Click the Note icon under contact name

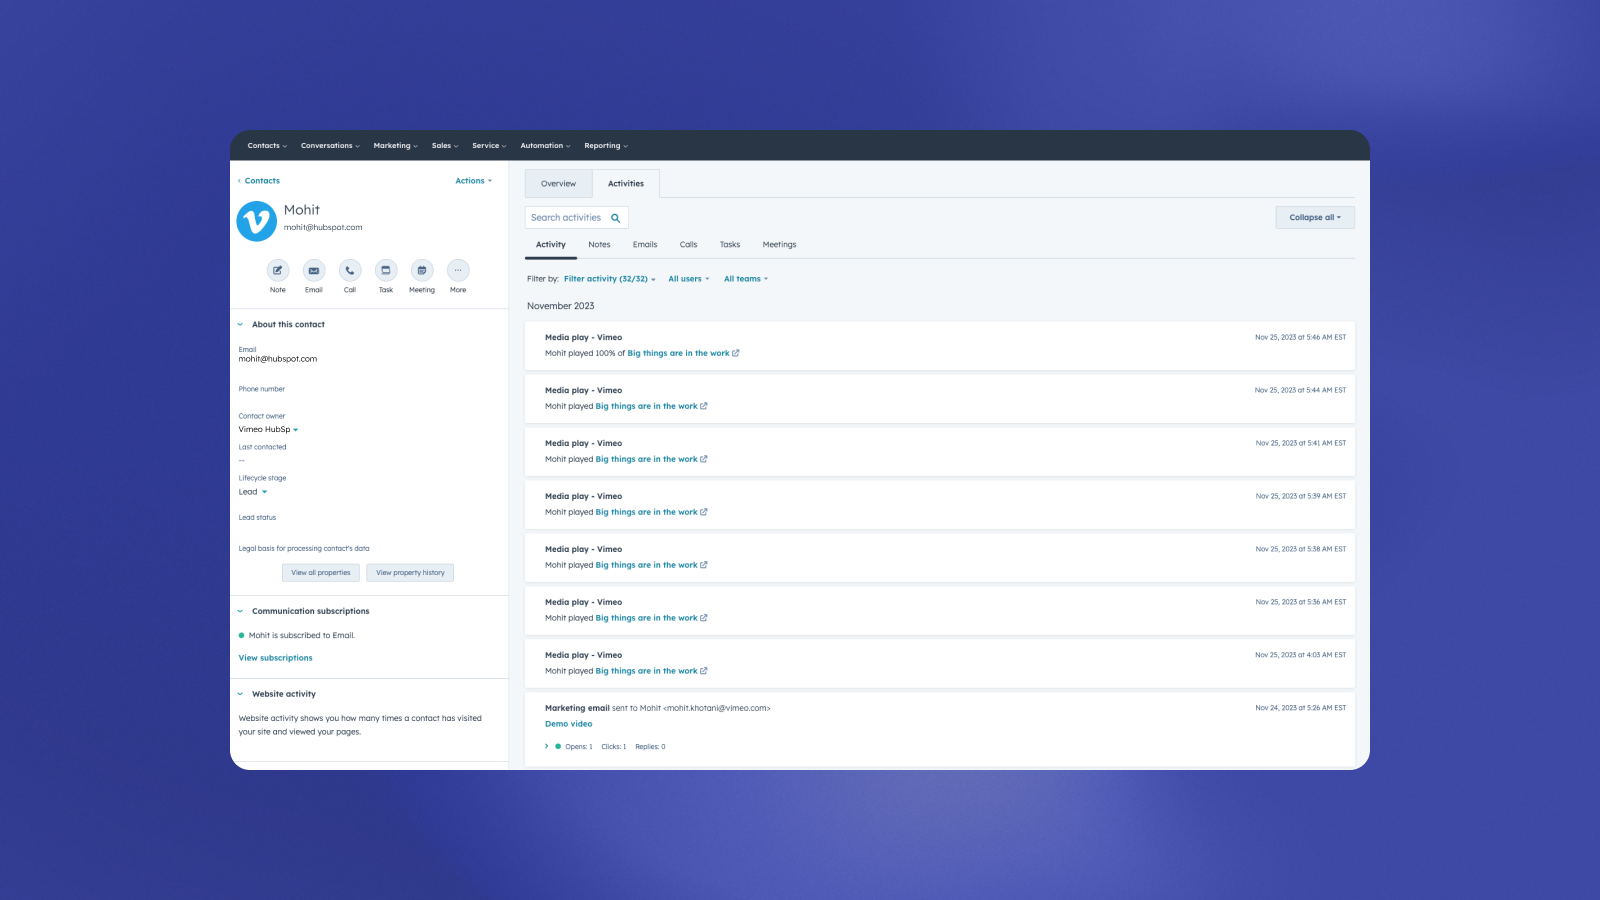click(x=278, y=270)
